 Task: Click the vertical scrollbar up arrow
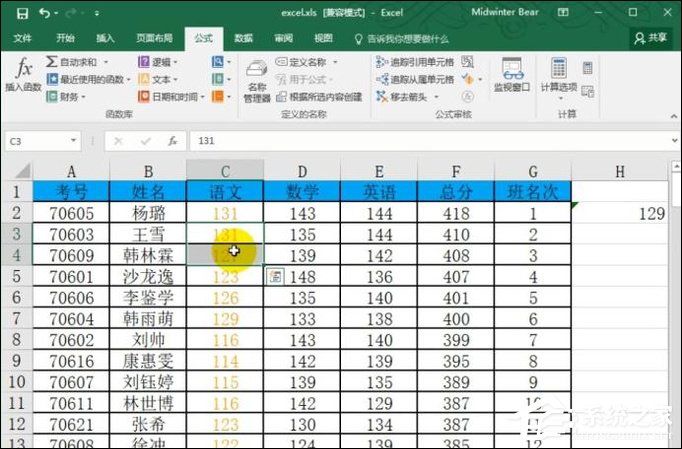677,166
